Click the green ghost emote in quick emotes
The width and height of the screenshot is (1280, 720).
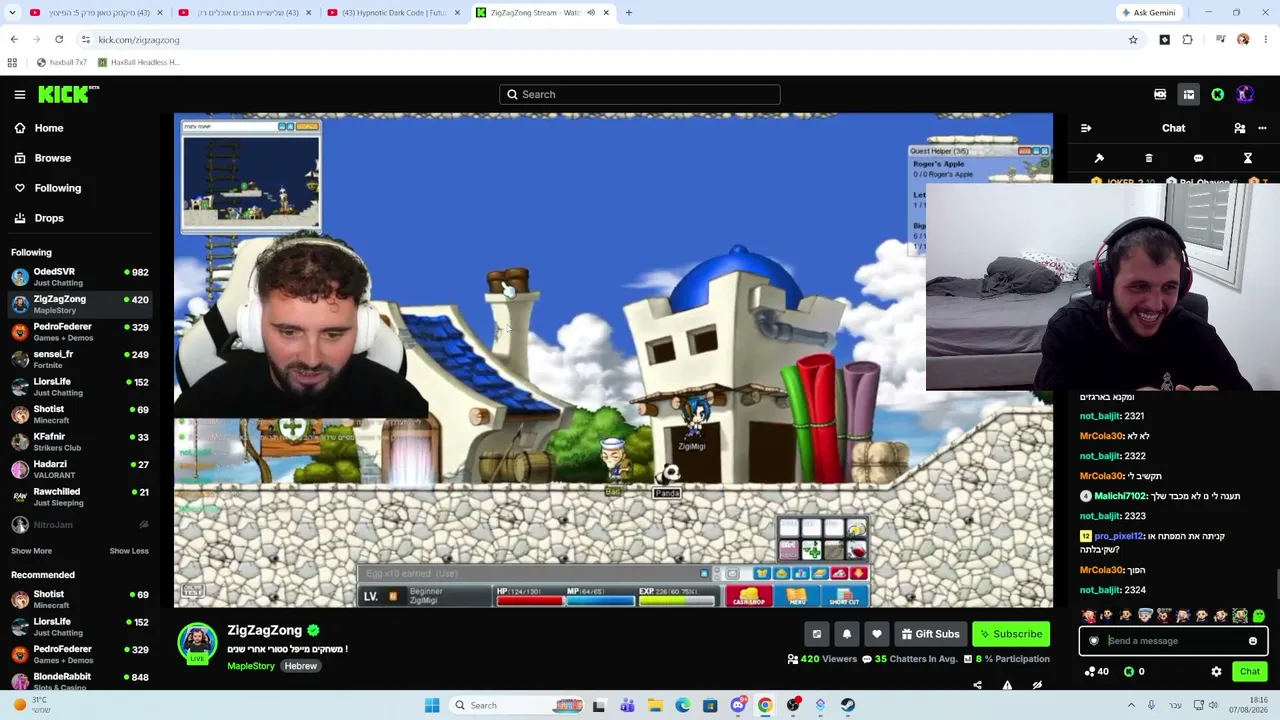click(1259, 616)
